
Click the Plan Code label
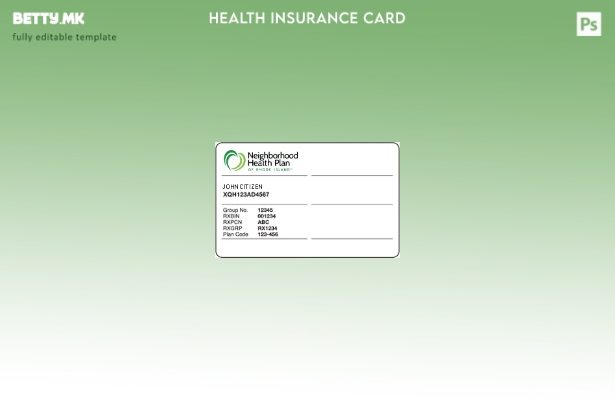235,234
